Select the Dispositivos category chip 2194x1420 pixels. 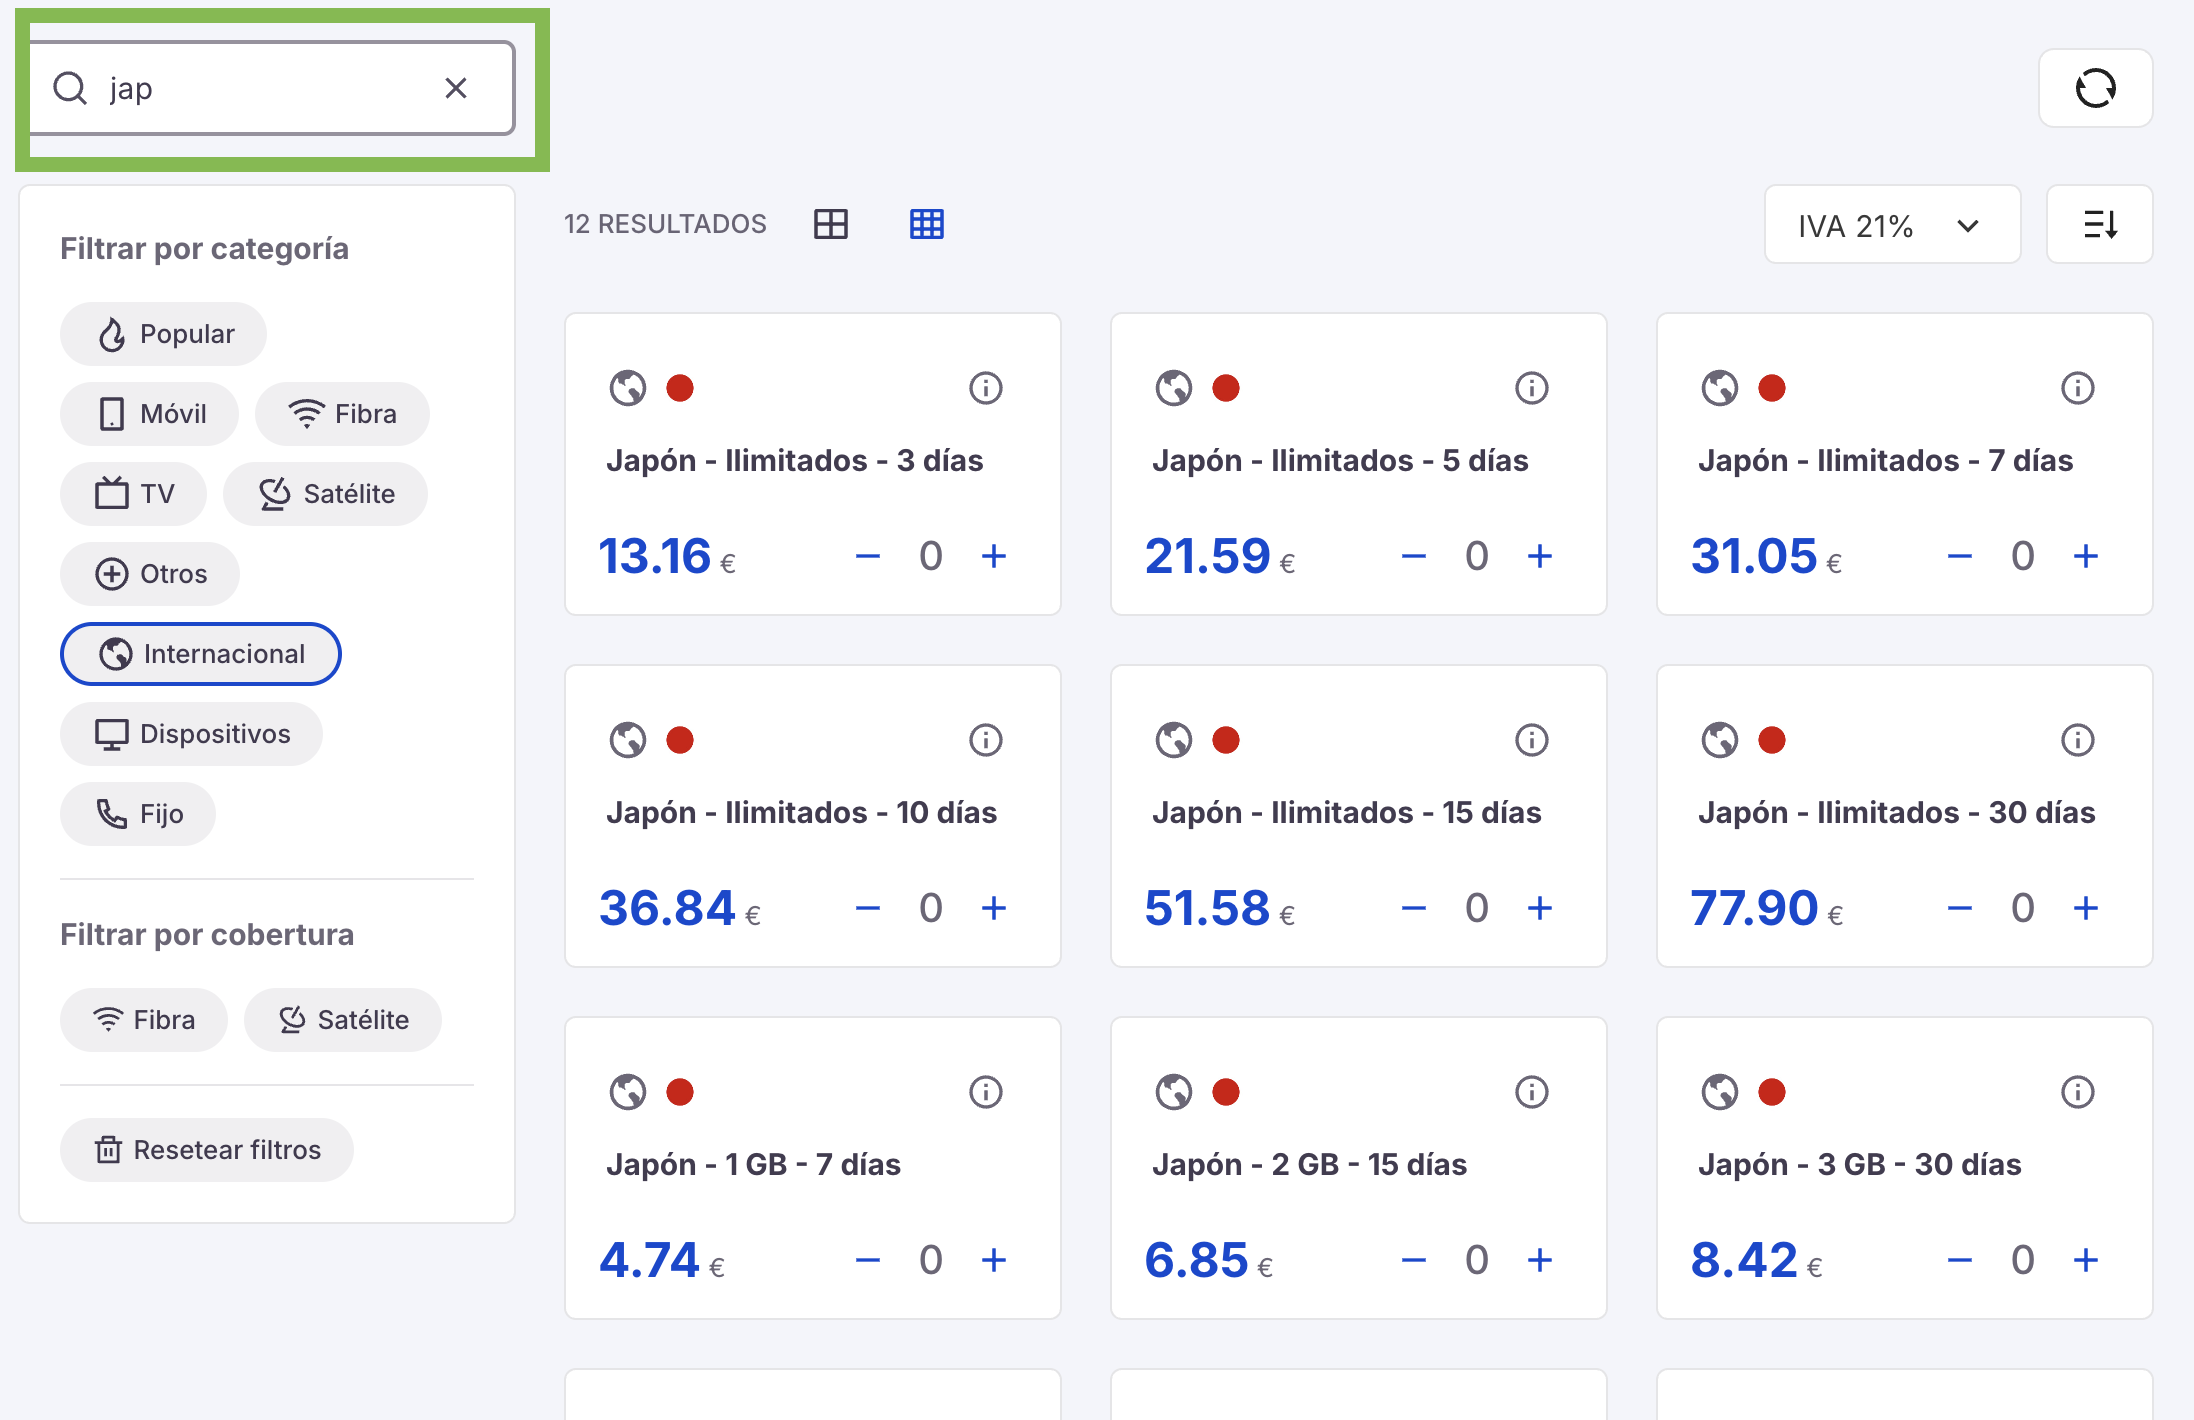[x=192, y=734]
